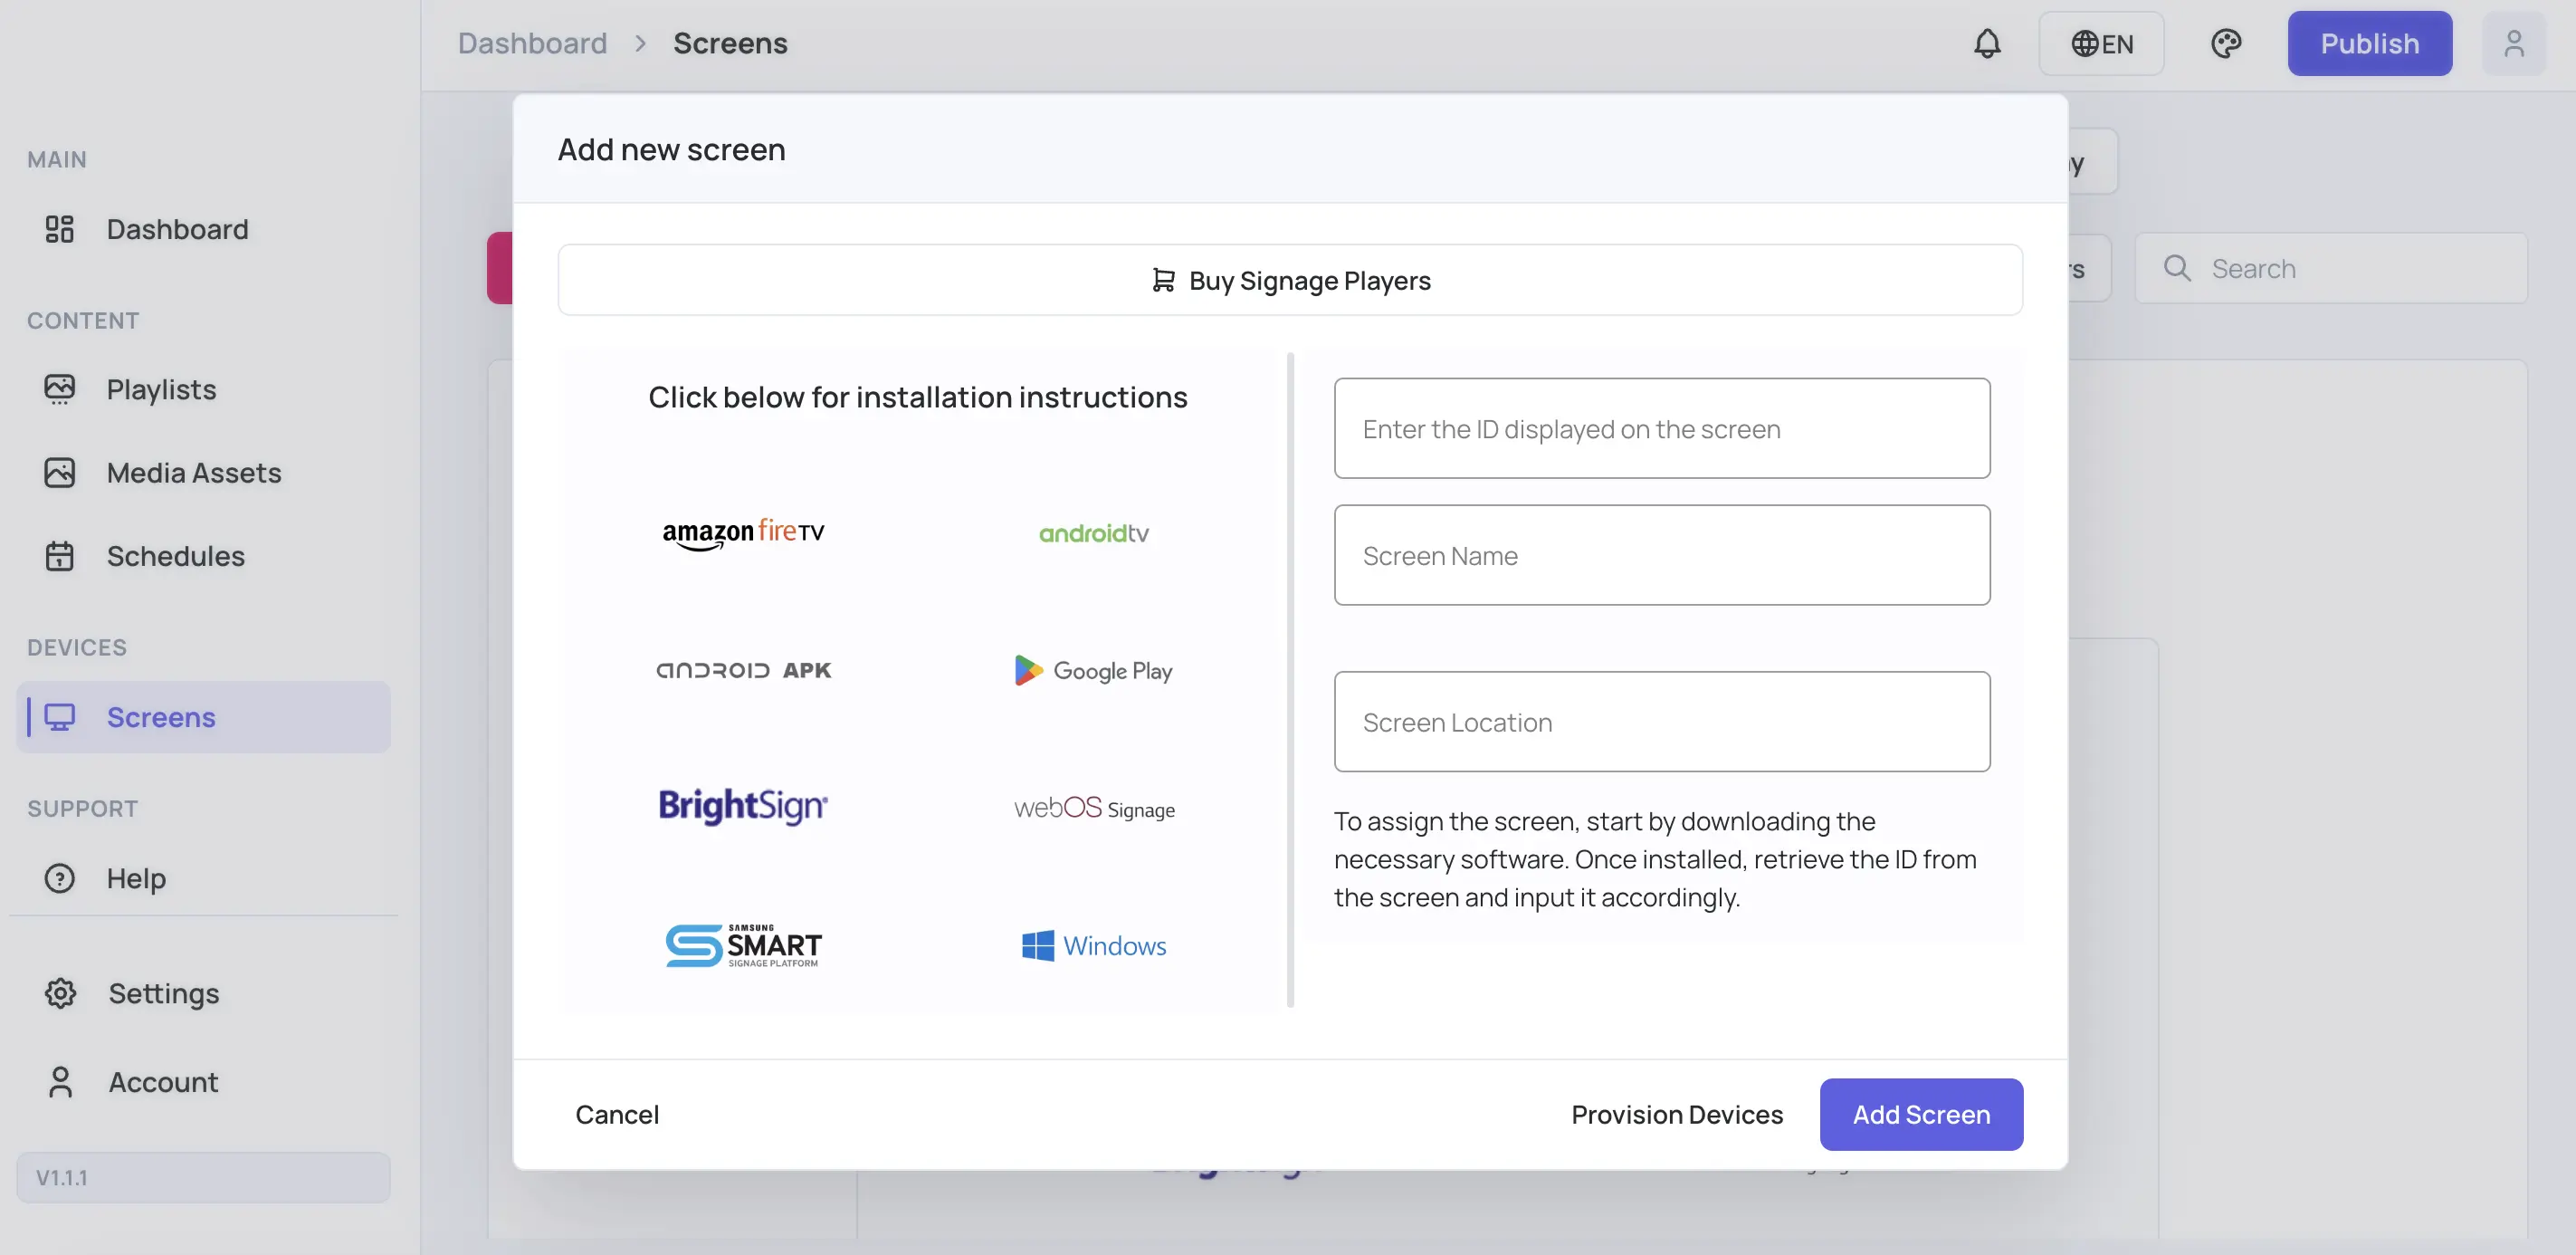Focus the screen ID input field
The width and height of the screenshot is (2576, 1255).
pyautogui.click(x=1662, y=428)
